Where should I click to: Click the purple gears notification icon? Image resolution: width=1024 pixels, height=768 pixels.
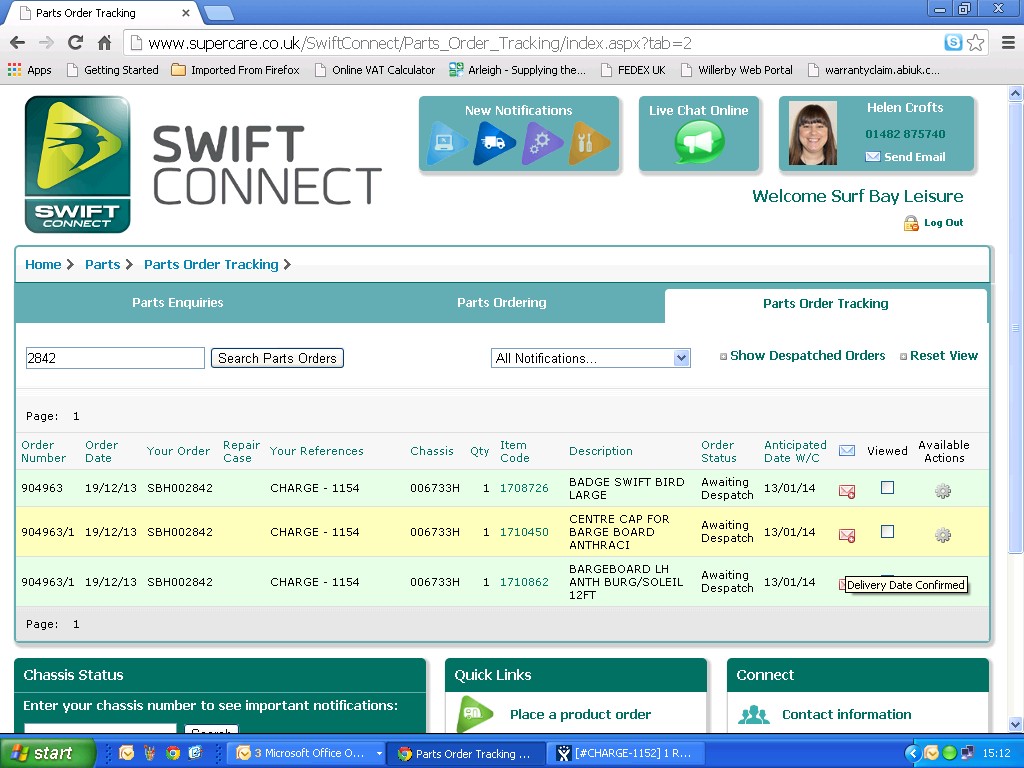point(542,143)
